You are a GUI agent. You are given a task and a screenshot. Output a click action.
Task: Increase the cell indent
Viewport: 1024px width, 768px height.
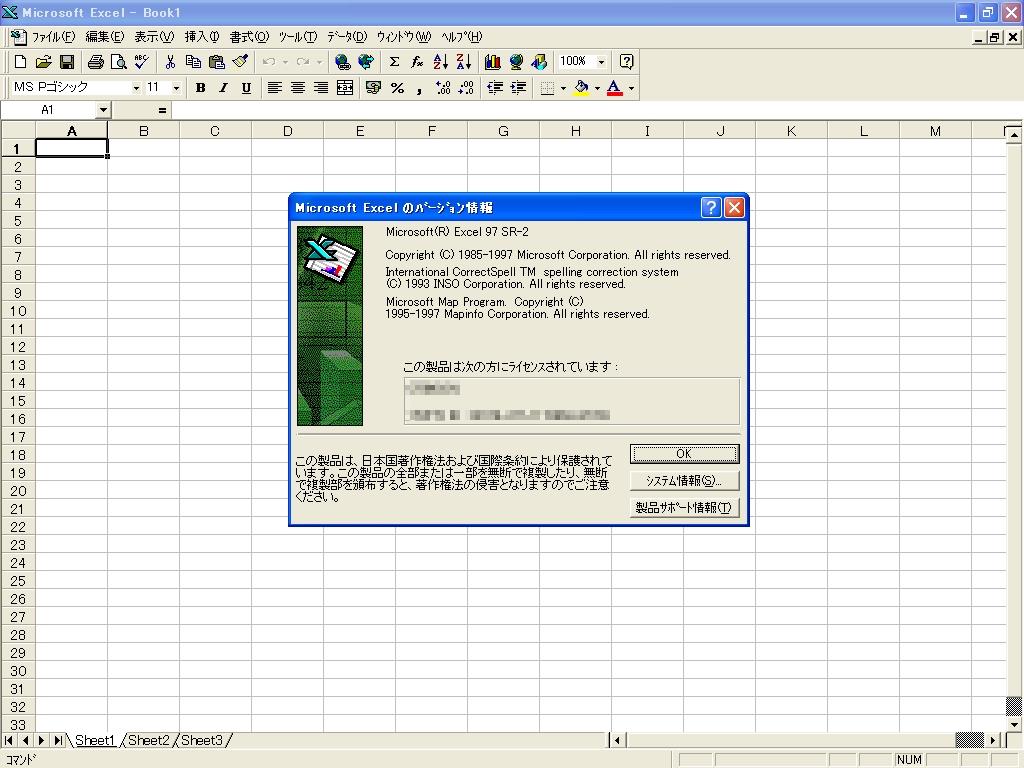click(519, 88)
